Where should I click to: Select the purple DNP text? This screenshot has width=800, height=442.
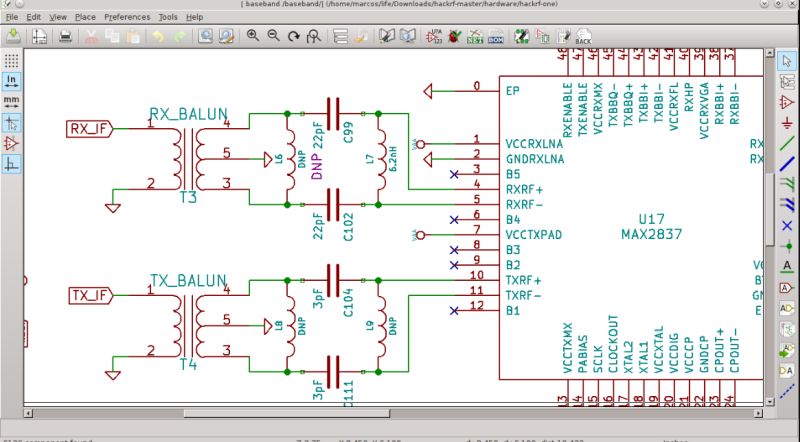click(x=317, y=167)
